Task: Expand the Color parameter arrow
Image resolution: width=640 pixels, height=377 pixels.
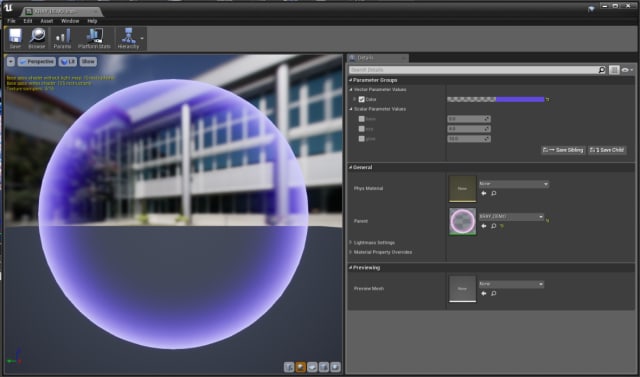Action: pos(355,100)
